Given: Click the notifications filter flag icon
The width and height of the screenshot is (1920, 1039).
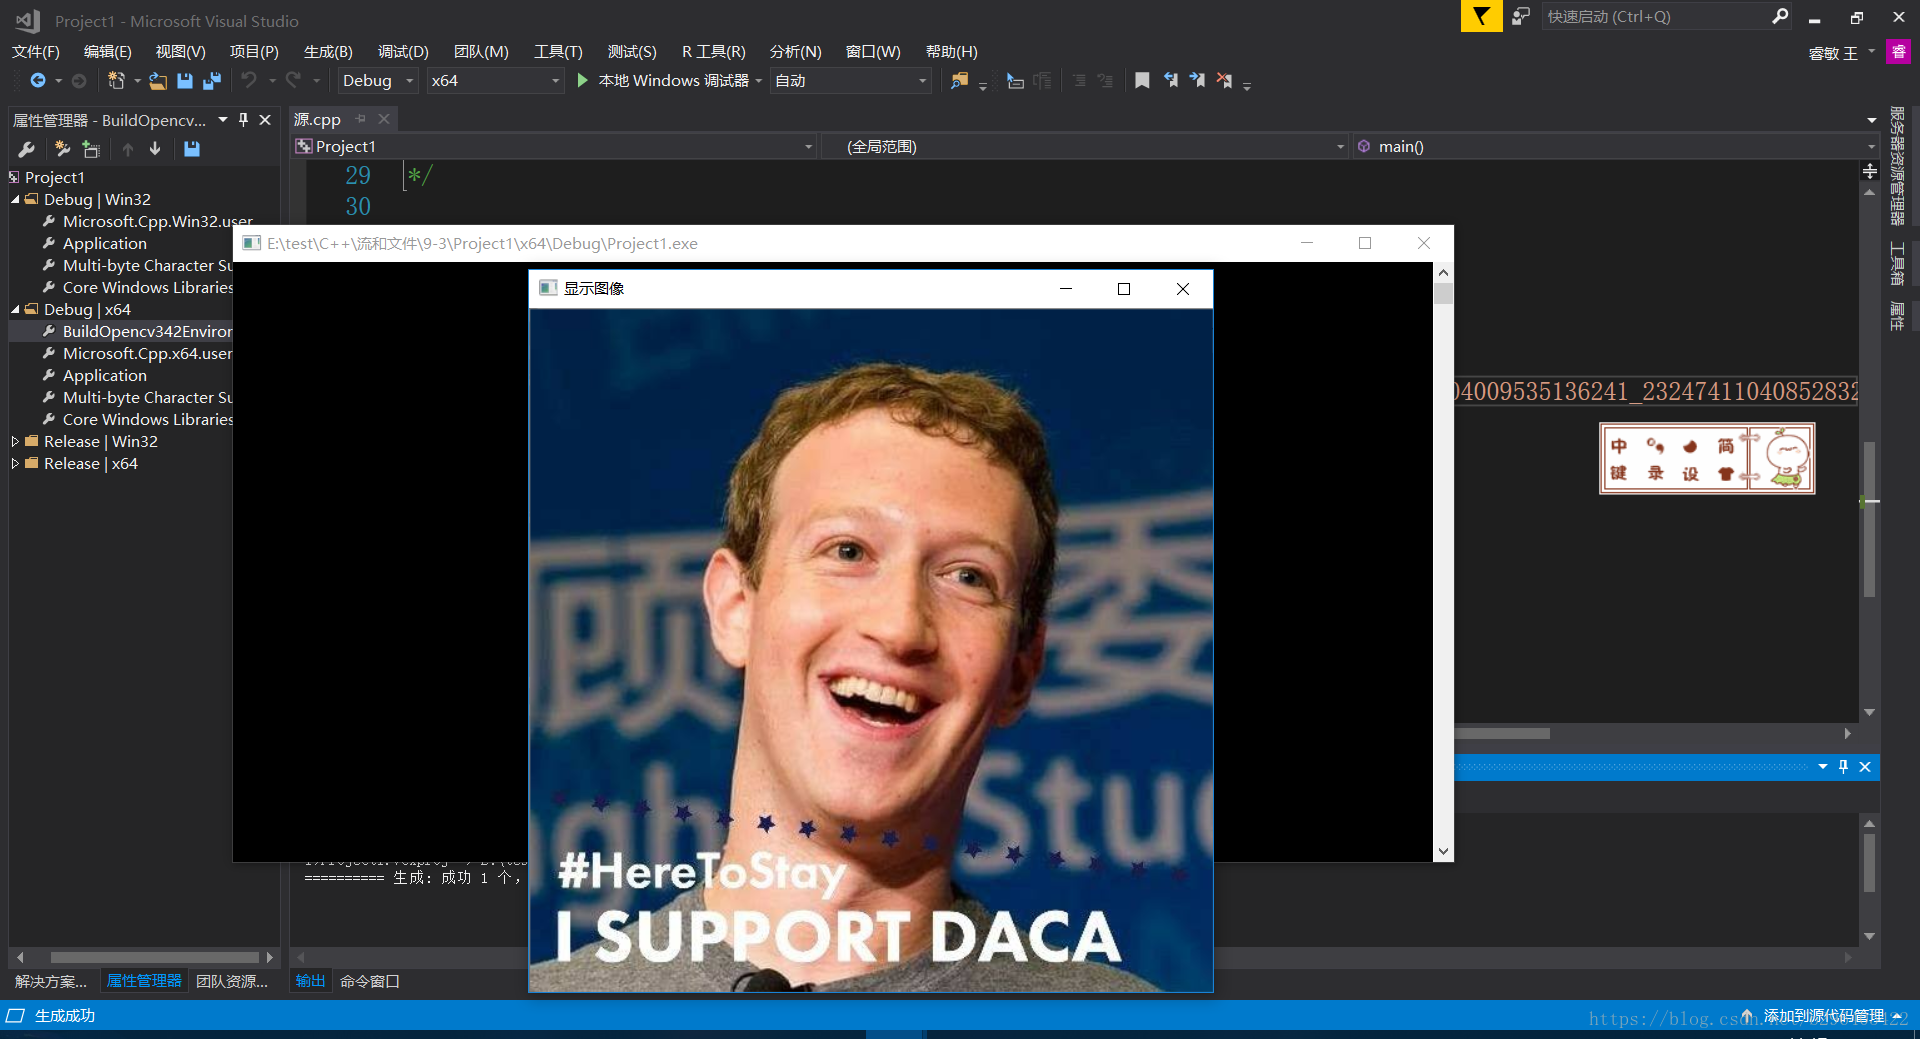Looking at the screenshot, I should tap(1481, 16).
